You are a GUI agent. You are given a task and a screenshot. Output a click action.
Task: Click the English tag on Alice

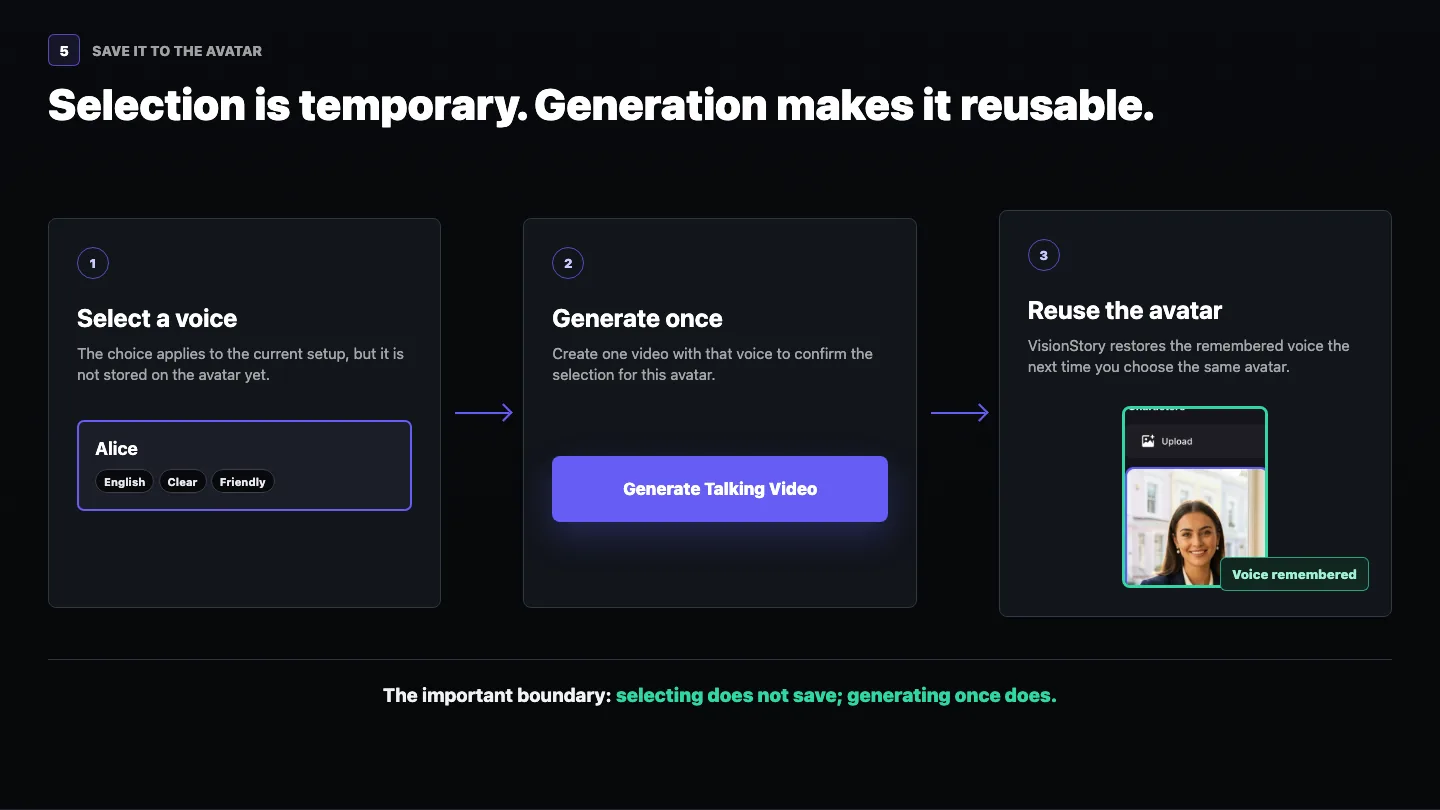(x=125, y=482)
